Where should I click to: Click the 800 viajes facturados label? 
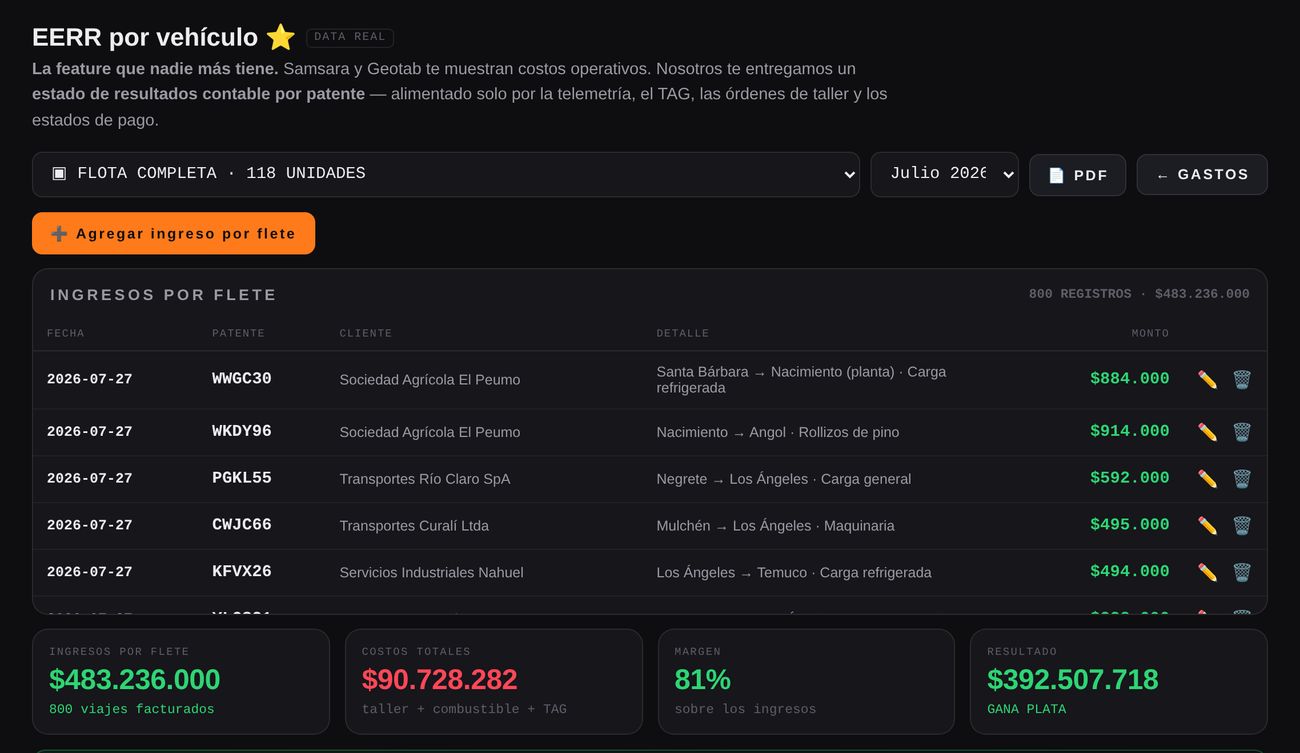(x=132, y=709)
